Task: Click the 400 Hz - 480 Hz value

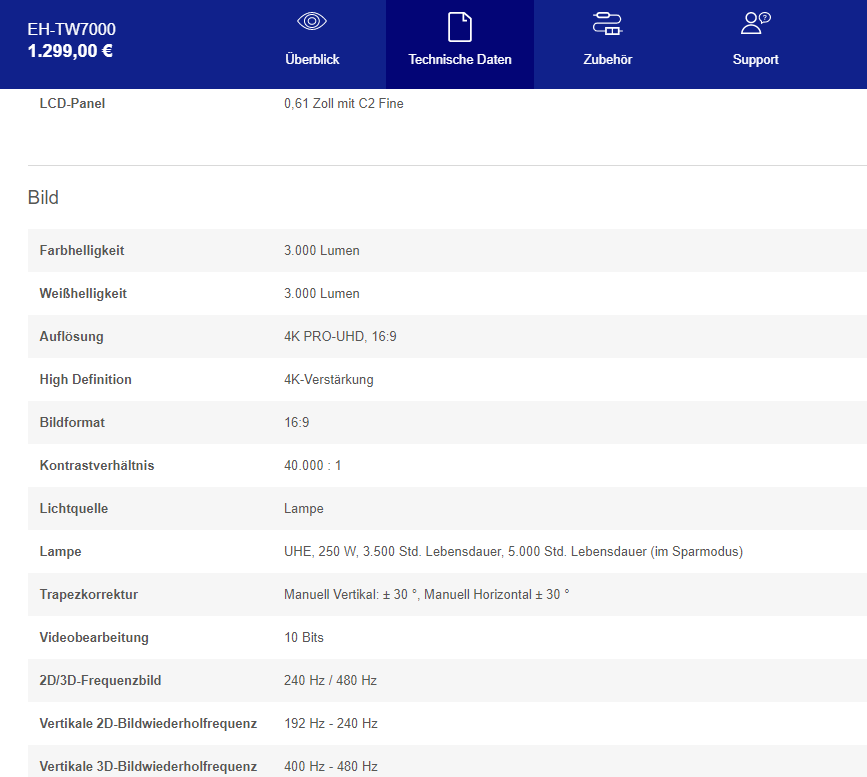Action: coord(331,766)
